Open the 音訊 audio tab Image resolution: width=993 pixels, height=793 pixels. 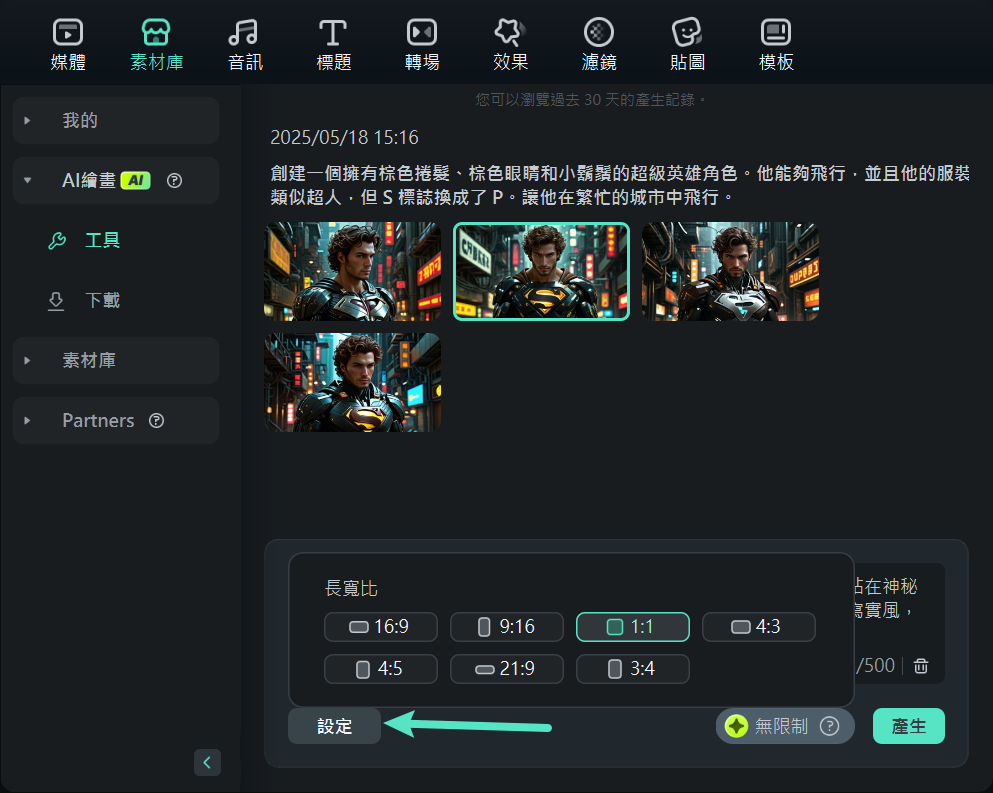tap(245, 44)
